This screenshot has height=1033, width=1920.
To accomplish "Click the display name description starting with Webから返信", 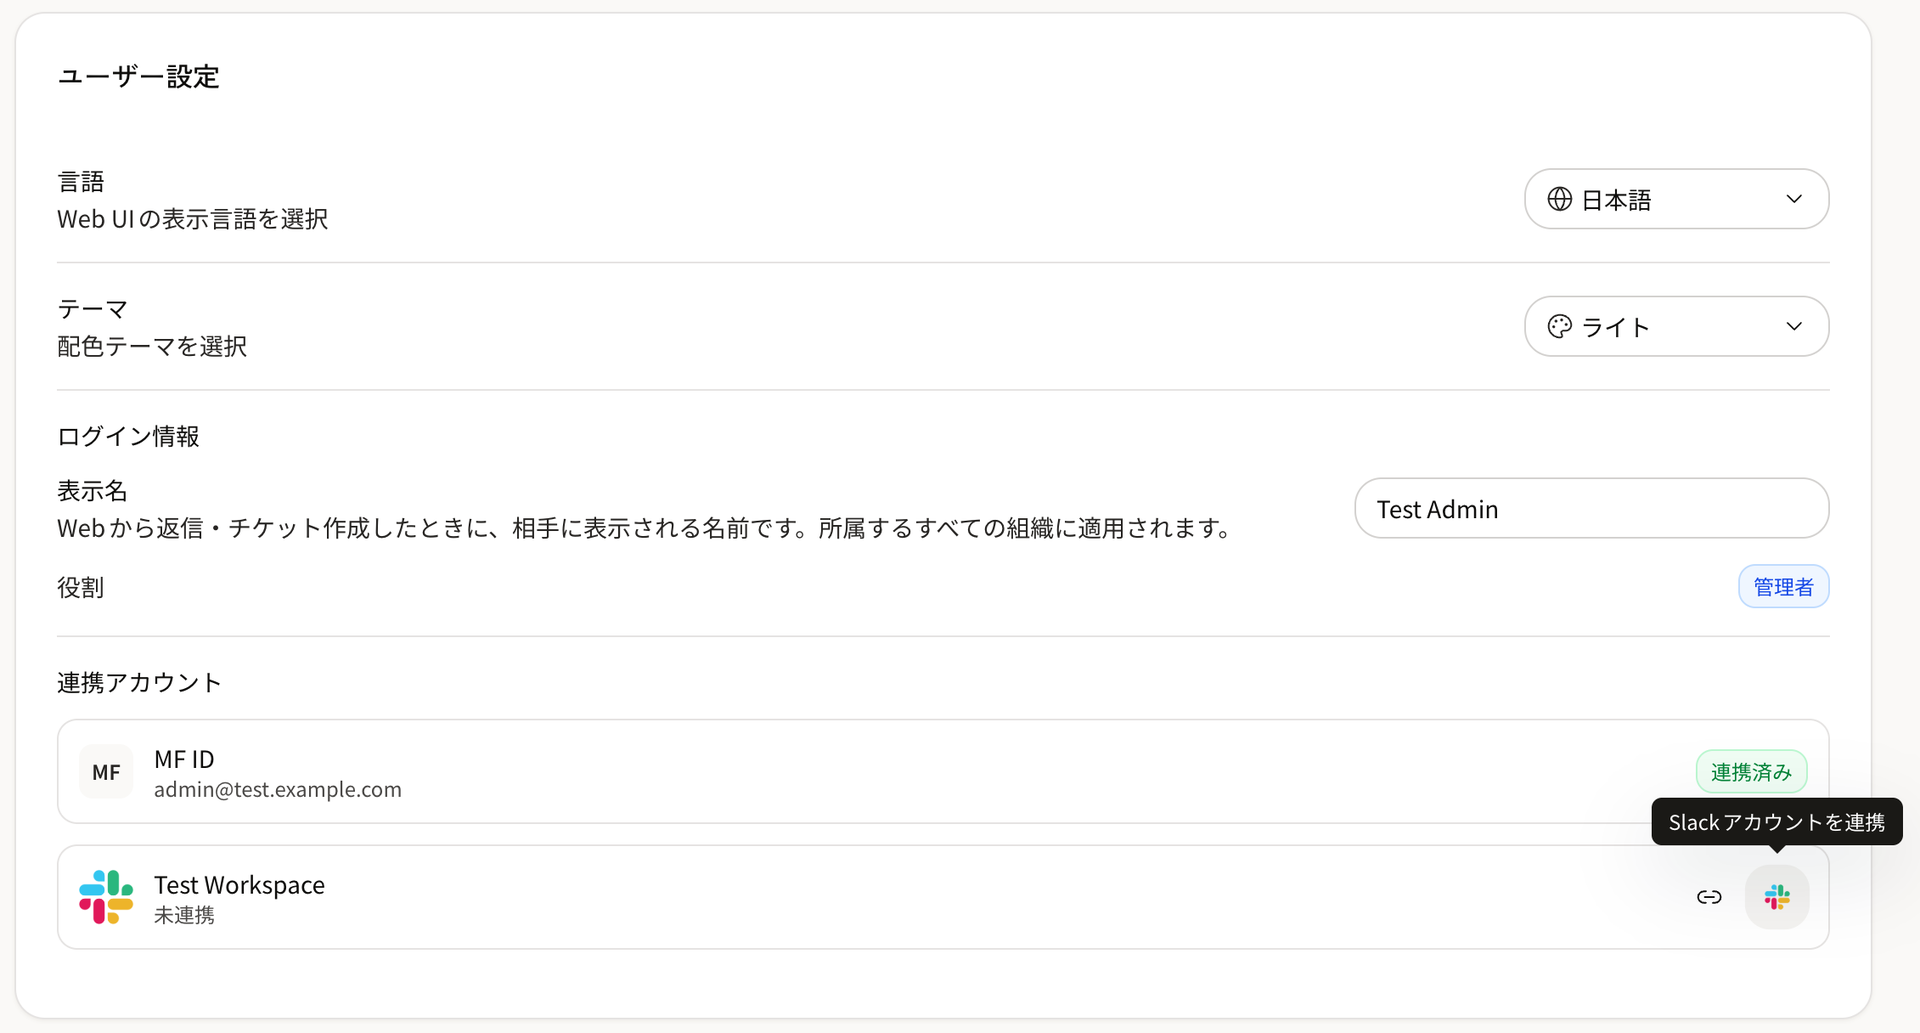I will coord(648,528).
